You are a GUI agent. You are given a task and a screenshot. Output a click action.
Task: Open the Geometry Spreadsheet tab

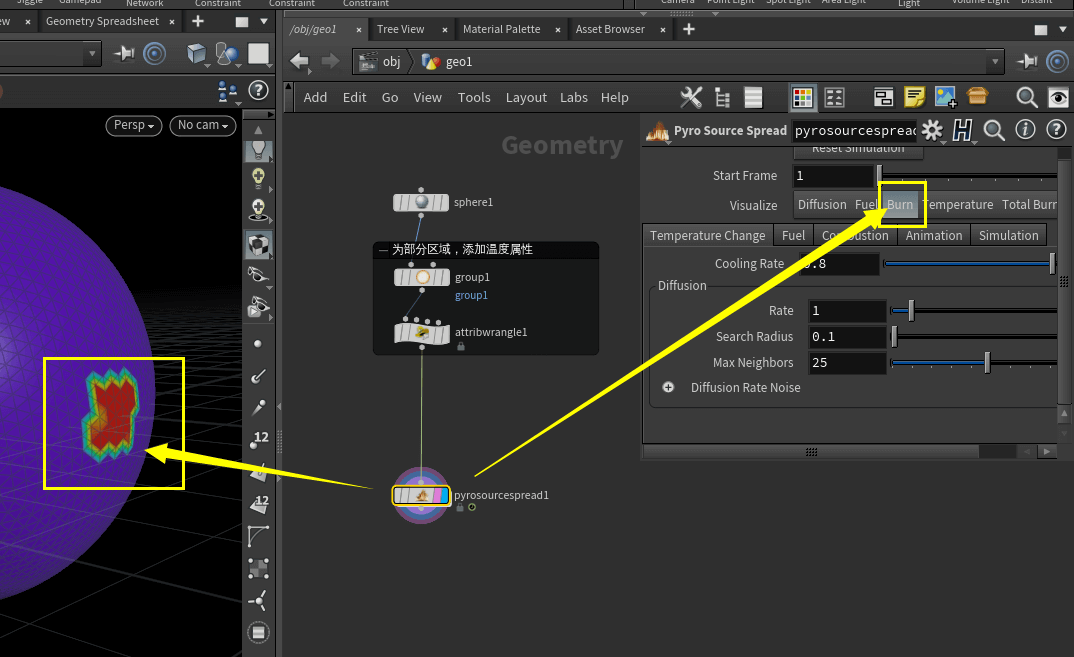coord(102,21)
